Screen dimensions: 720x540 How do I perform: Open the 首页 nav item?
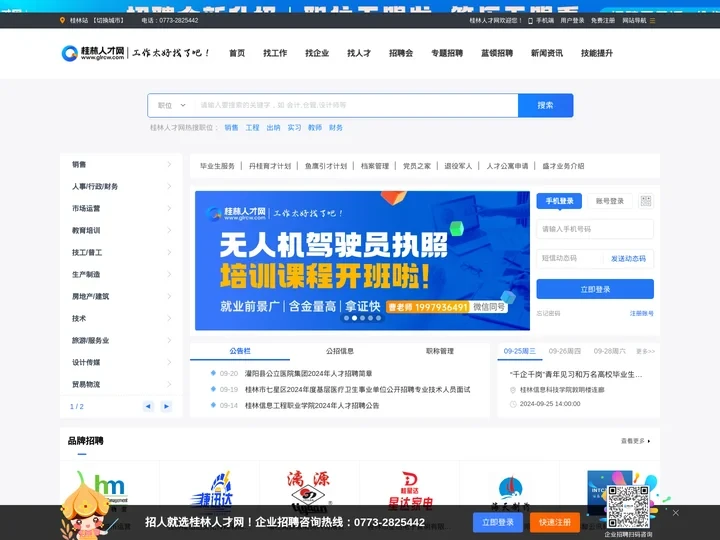point(237,53)
